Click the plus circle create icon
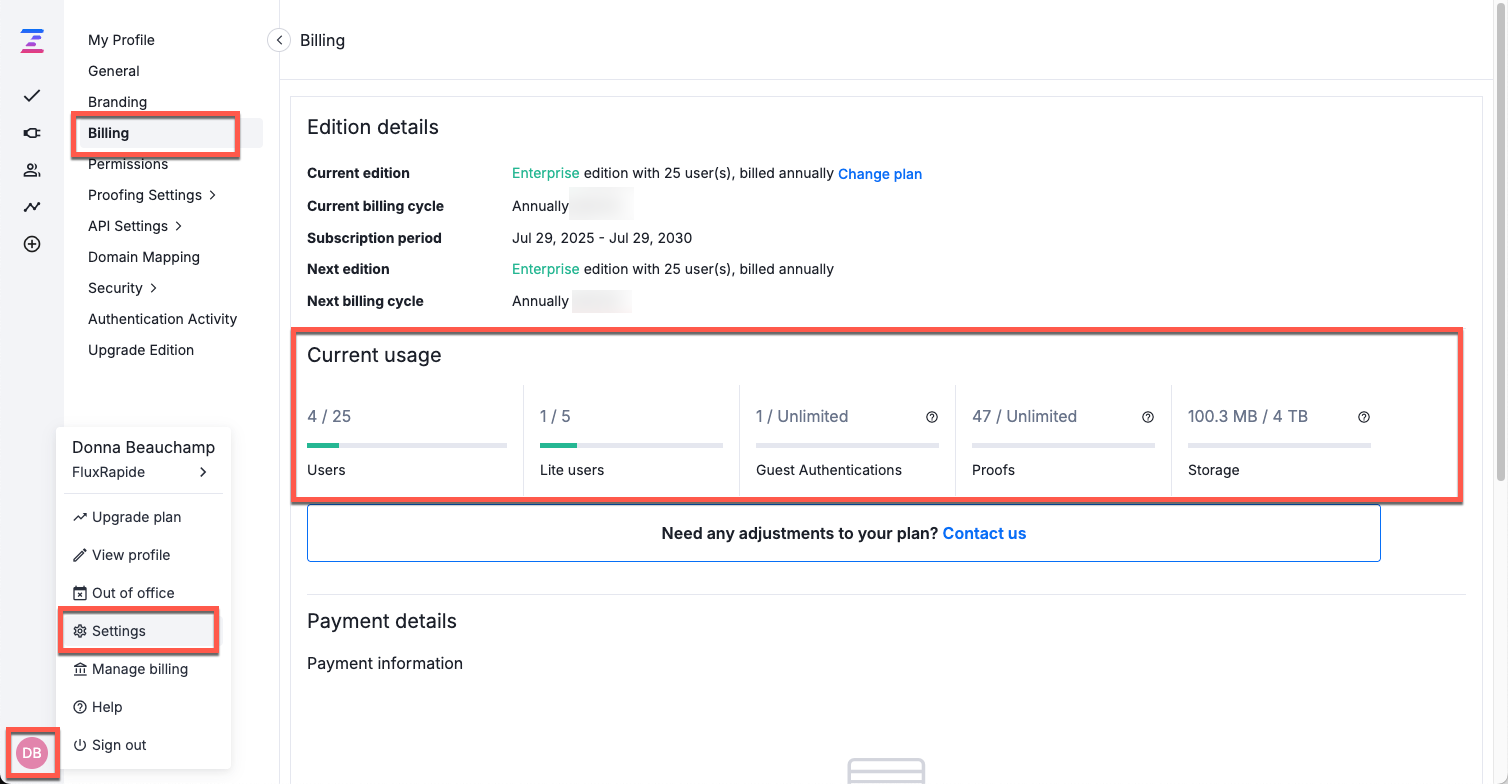Image resolution: width=1508 pixels, height=784 pixels. coord(32,244)
